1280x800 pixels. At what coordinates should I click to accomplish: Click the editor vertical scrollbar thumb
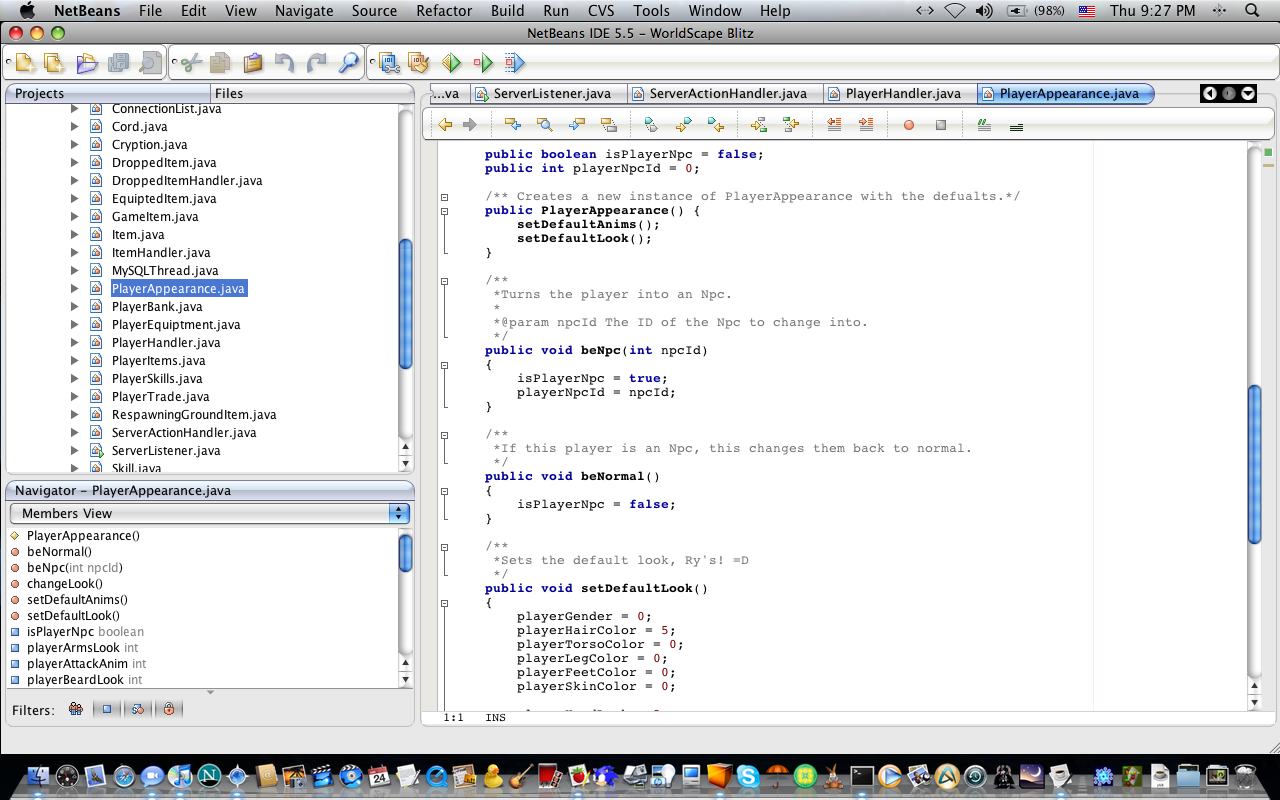point(1255,464)
